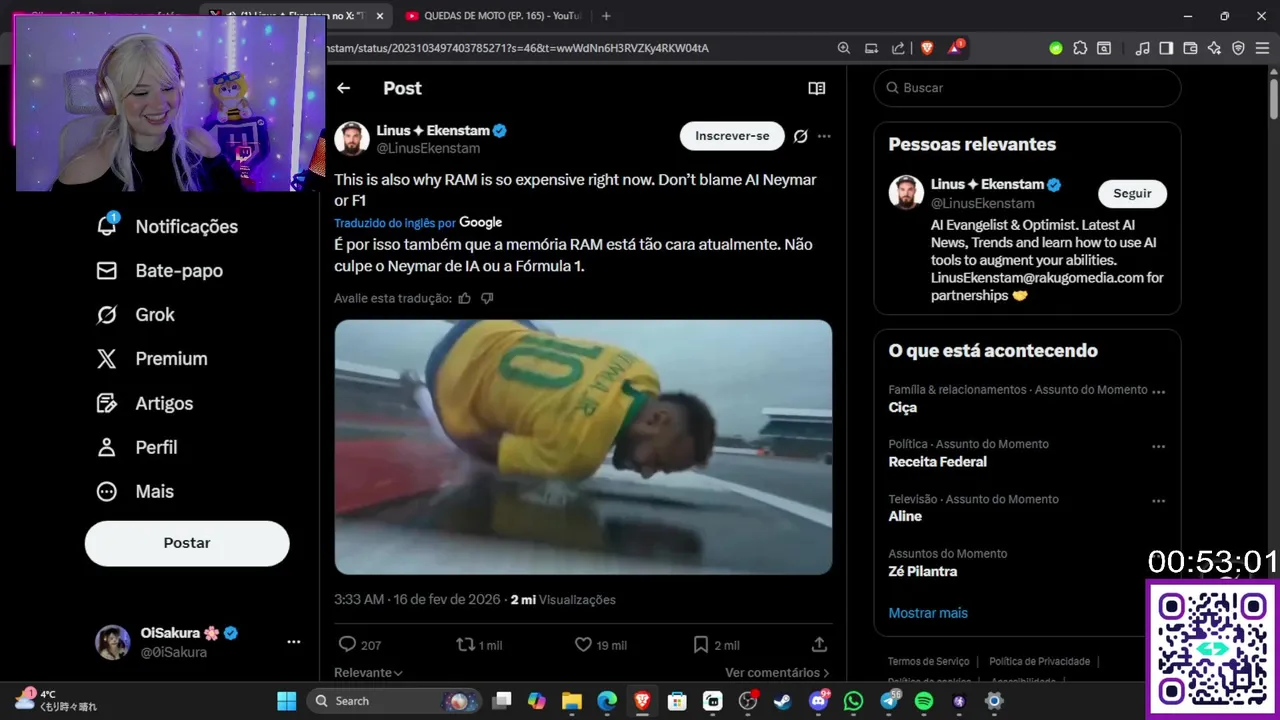Like the translation with thumbs up
The height and width of the screenshot is (720, 1280).
click(464, 298)
